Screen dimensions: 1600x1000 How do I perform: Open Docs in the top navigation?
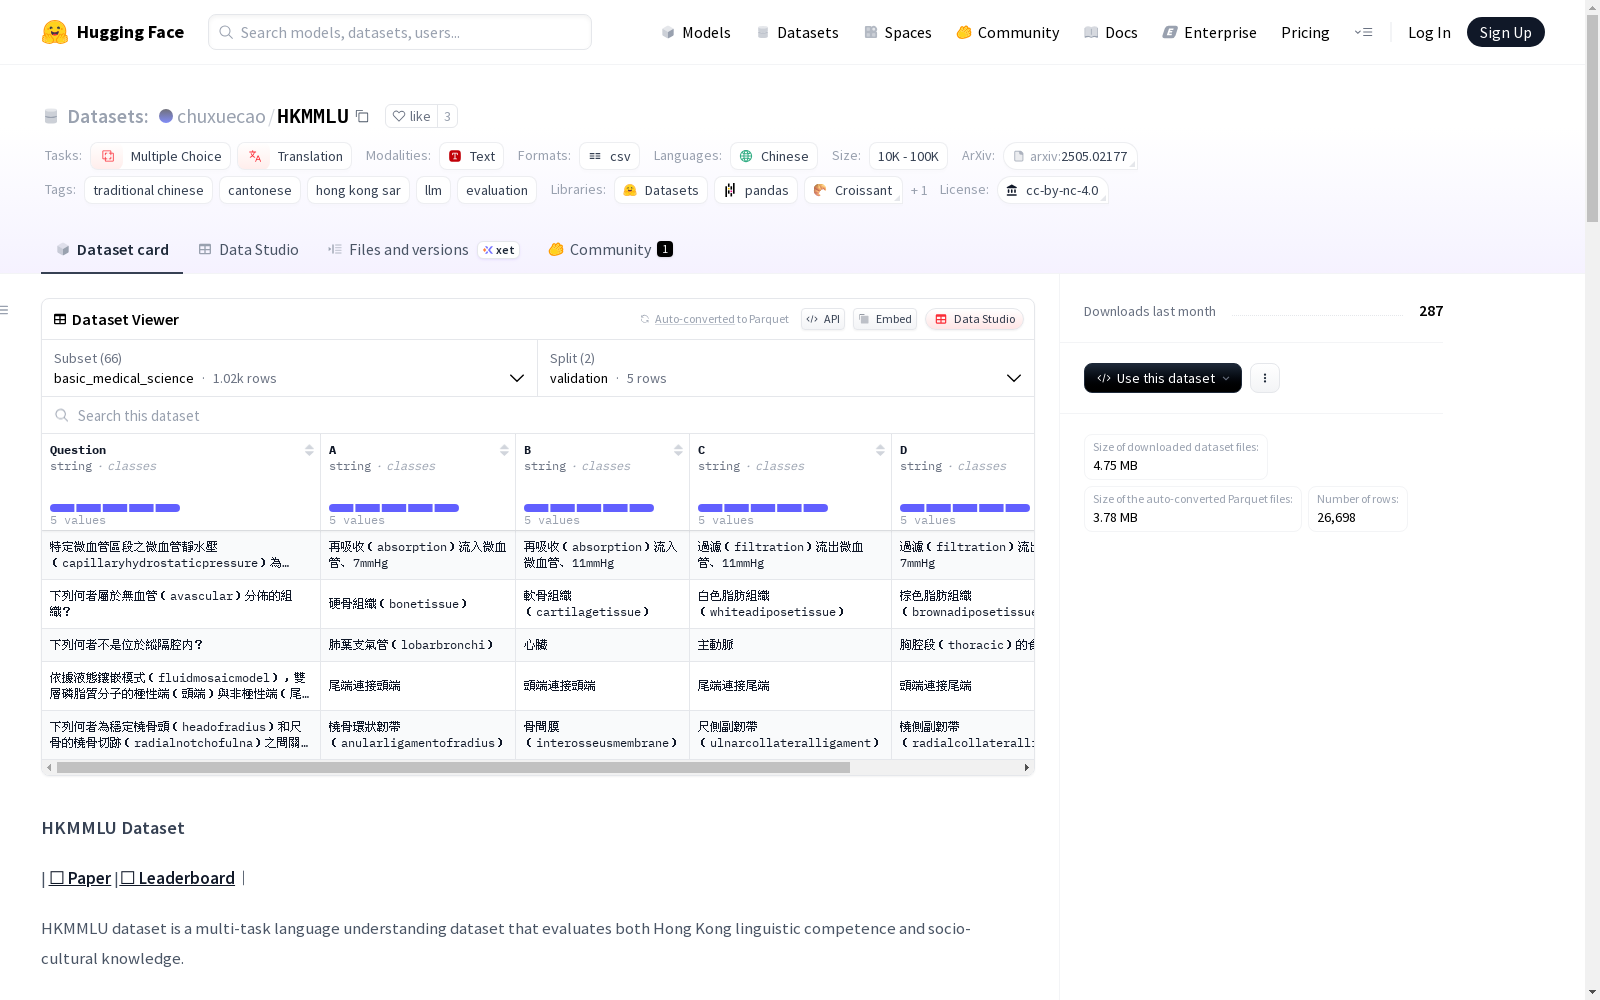point(1111,32)
